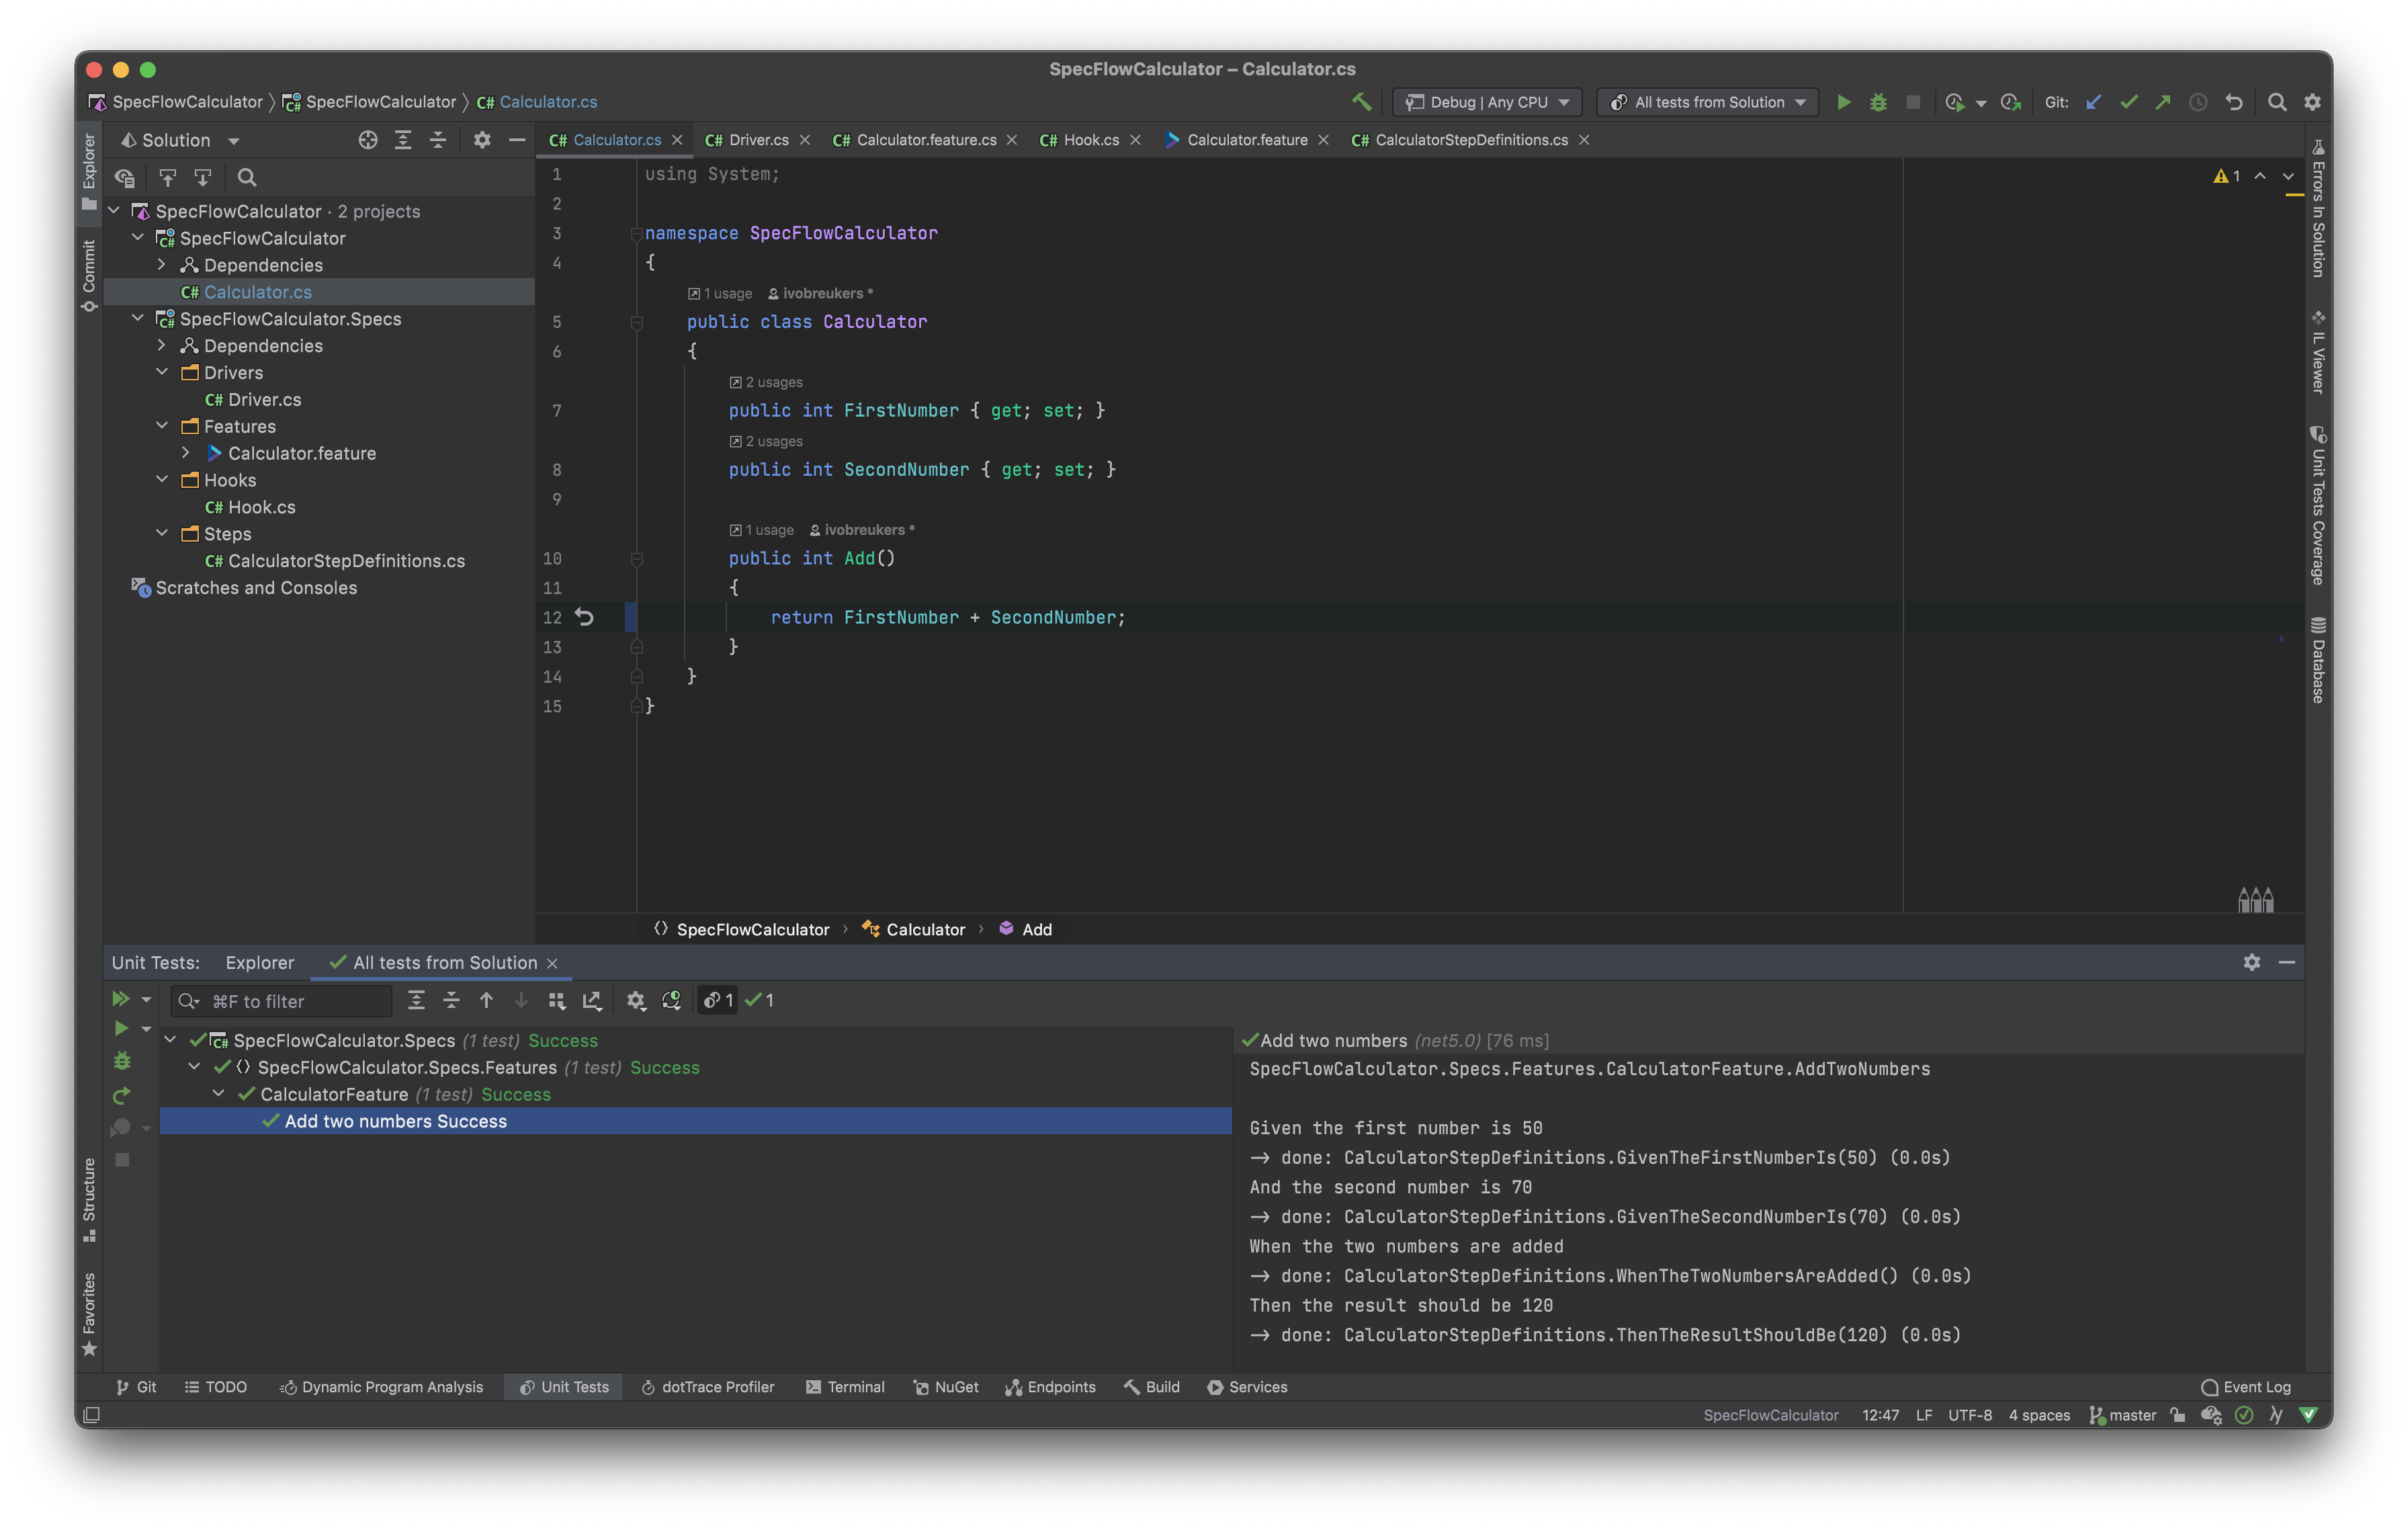Expand all in Unit Tests toolbar
This screenshot has height=1528, width=2408.
pos(416,1000)
